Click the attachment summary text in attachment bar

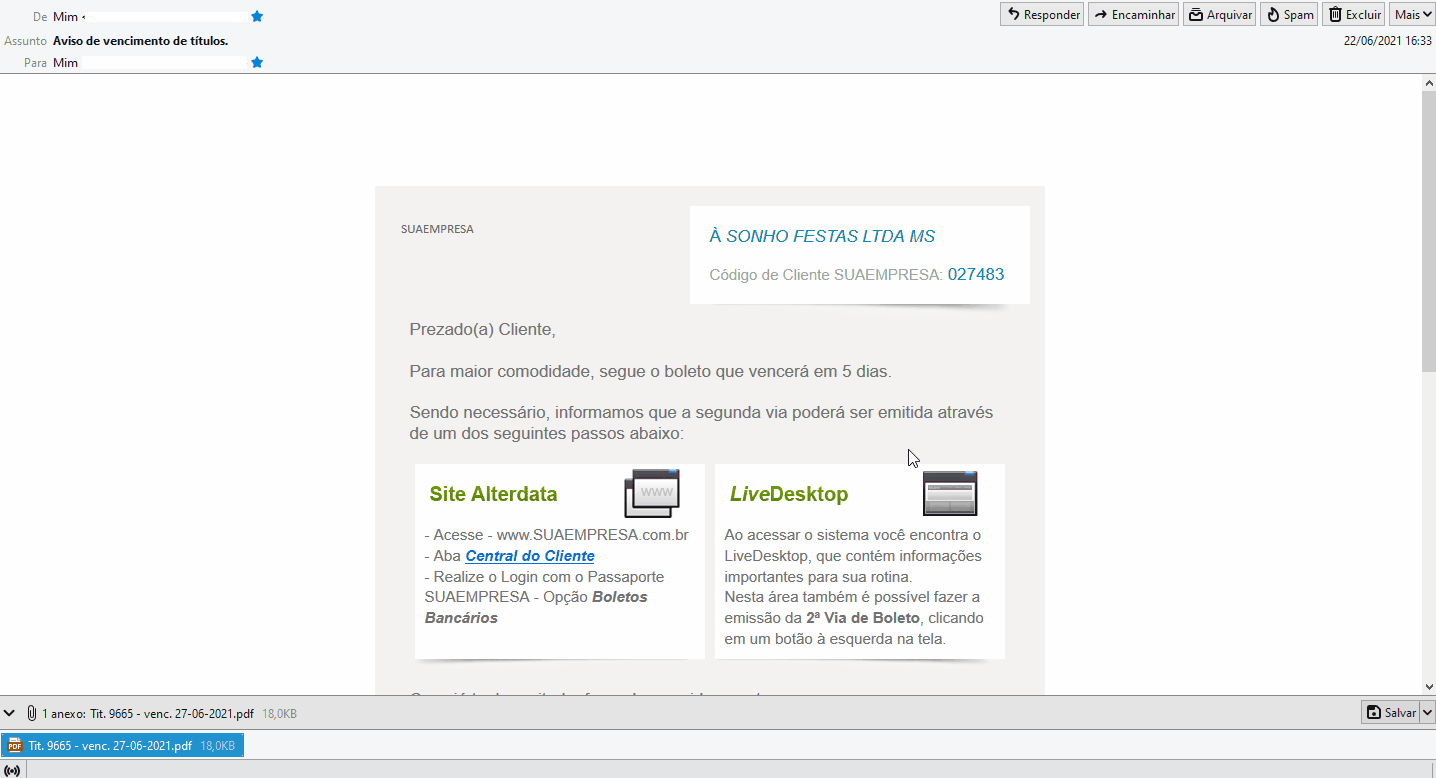(148, 714)
